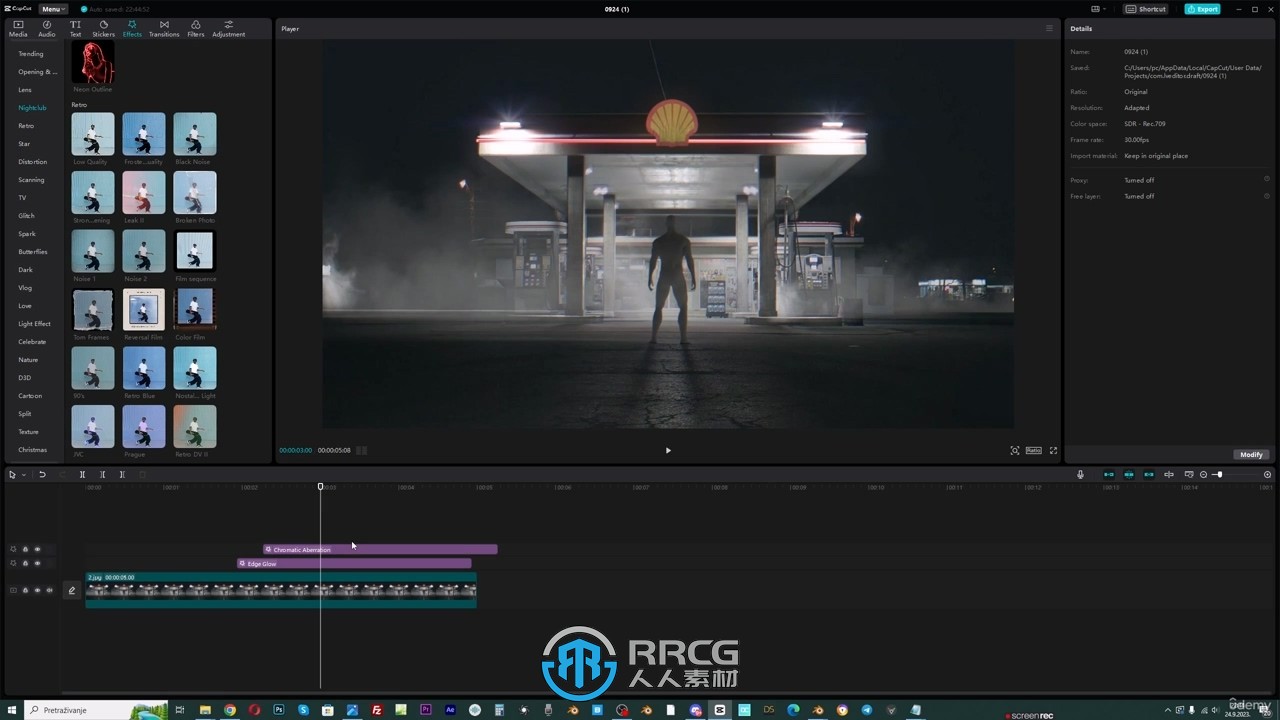This screenshot has width=1280, height=720.
Task: Select the Light Effect category
Action: [x=34, y=324]
